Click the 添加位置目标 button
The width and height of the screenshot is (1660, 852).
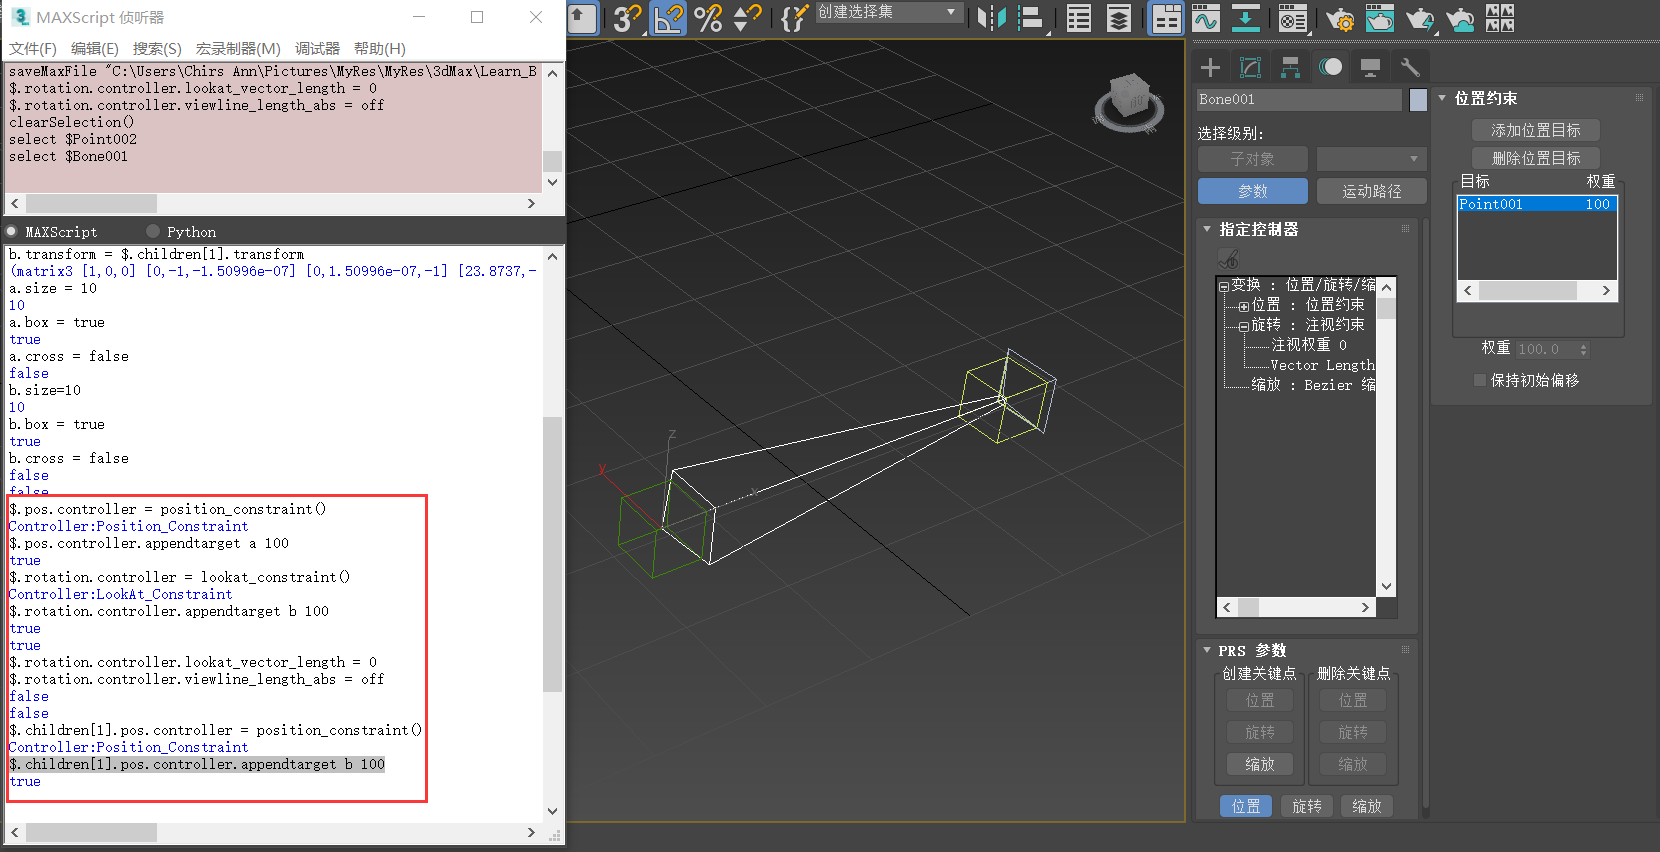pos(1536,130)
